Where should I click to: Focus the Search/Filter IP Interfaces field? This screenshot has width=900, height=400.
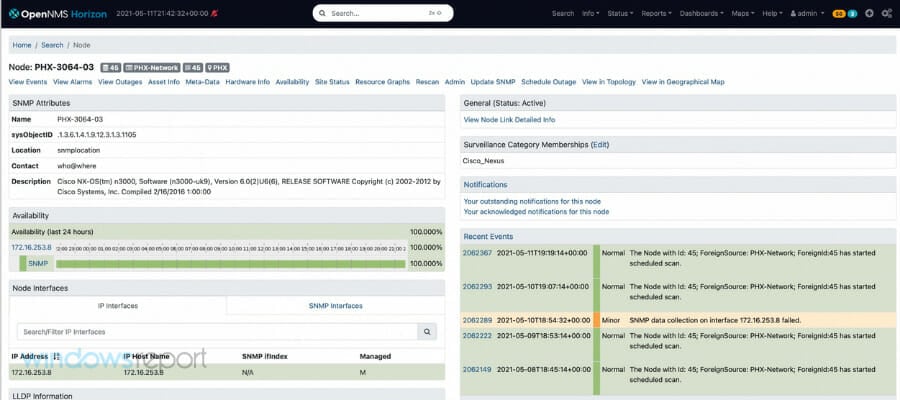coord(217,332)
